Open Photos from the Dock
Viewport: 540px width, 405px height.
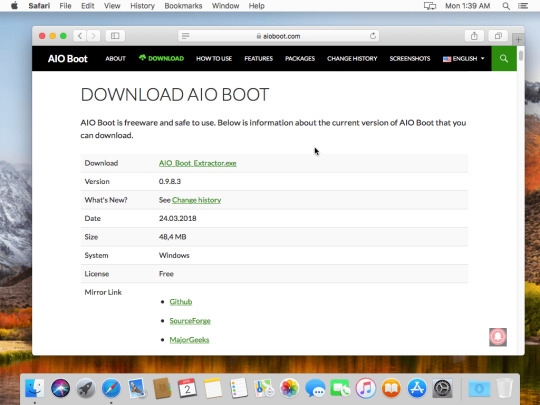click(289, 388)
